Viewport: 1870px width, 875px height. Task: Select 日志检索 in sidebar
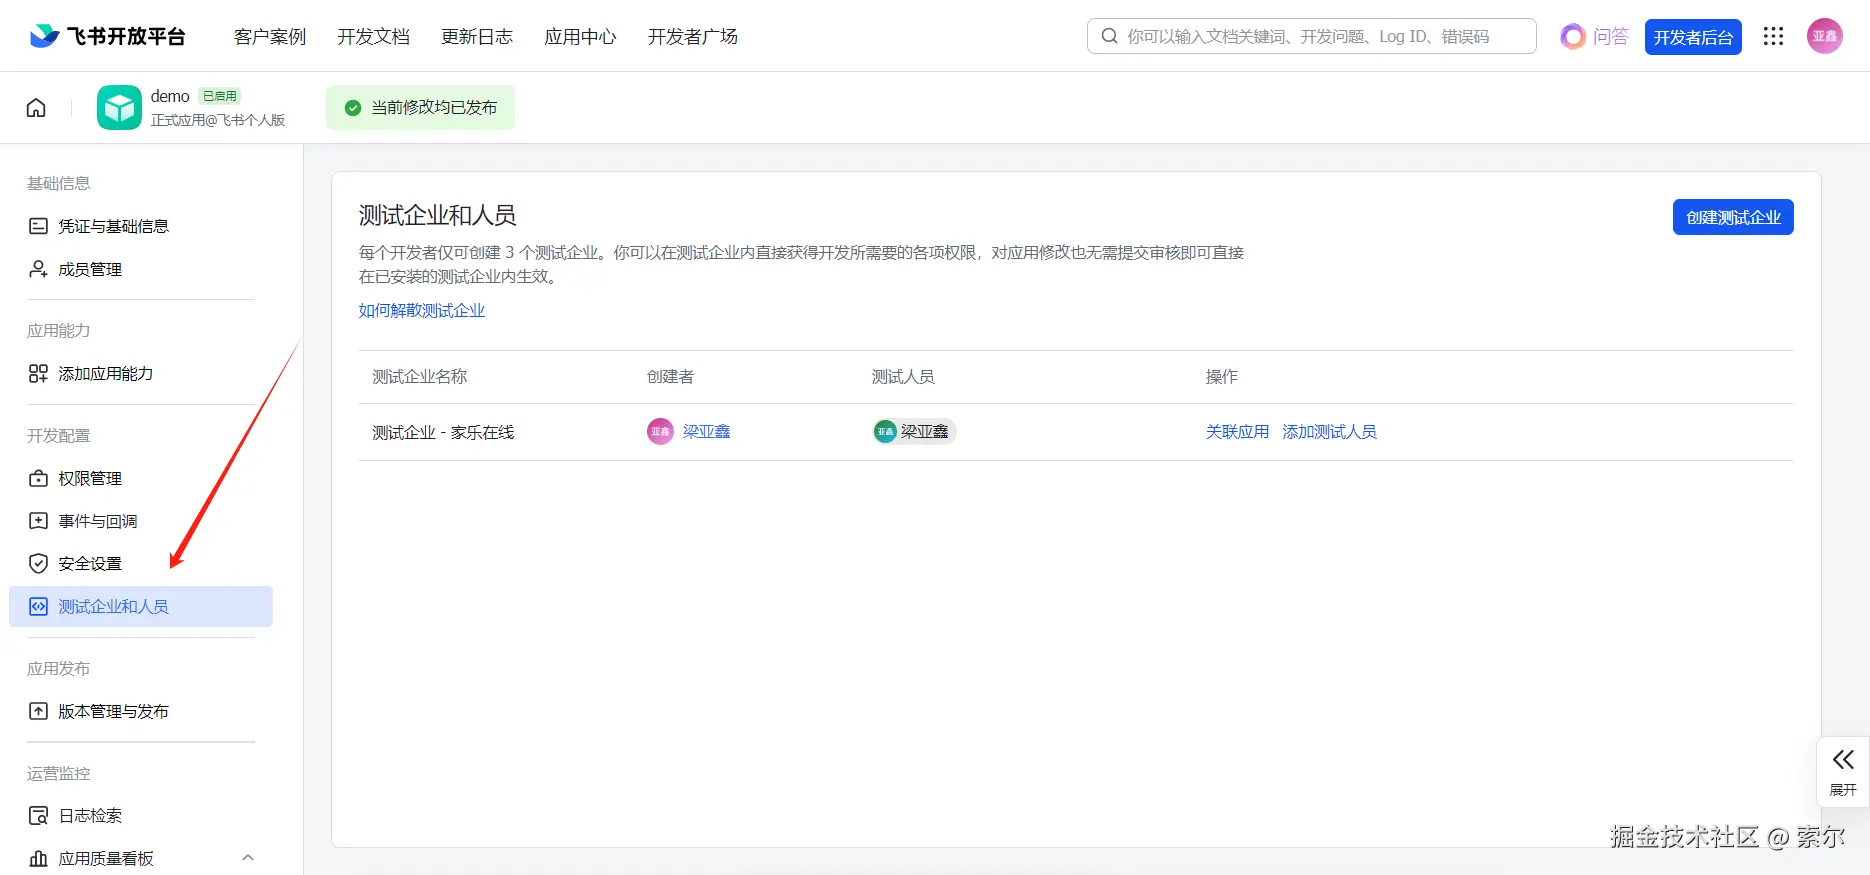(141, 815)
